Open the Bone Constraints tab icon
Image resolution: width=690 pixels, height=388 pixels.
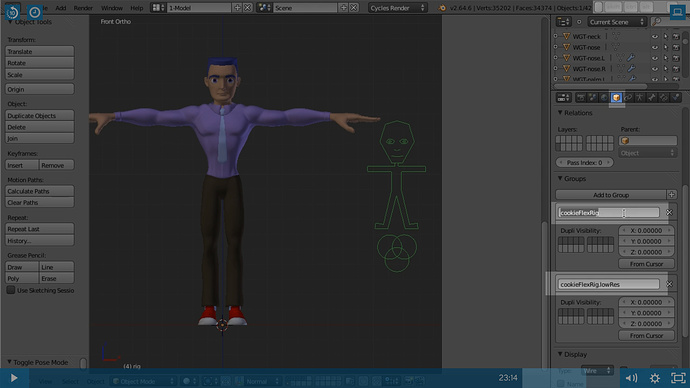(664, 98)
